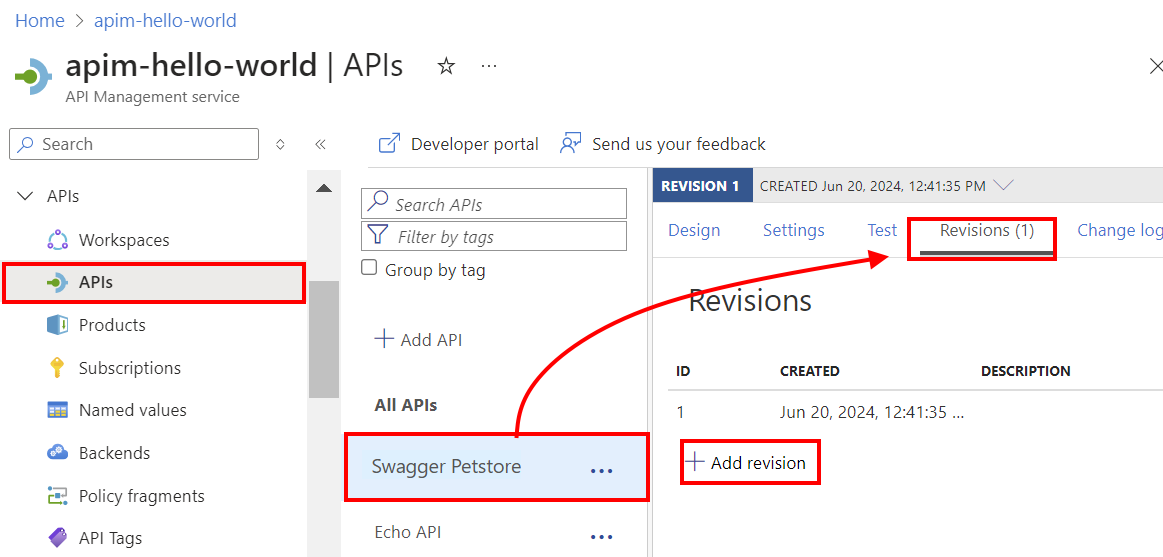The image size is (1163, 557).
Task: Click the Jun 20, 2024 created cell
Action: tap(872, 412)
